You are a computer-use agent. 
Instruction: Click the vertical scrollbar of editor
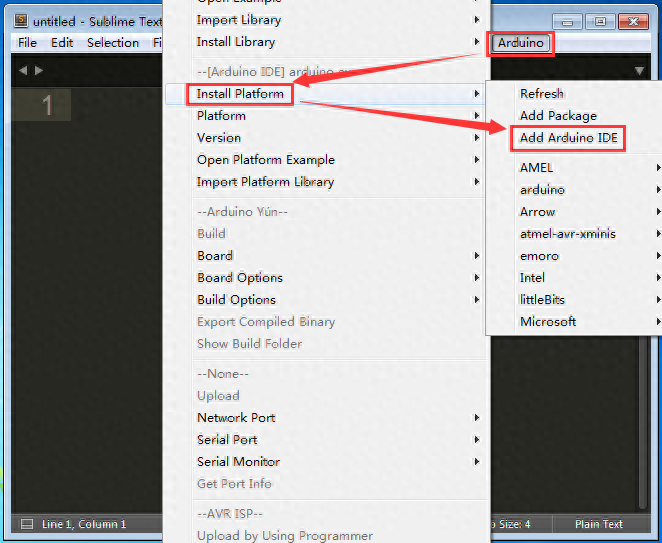coord(643,422)
